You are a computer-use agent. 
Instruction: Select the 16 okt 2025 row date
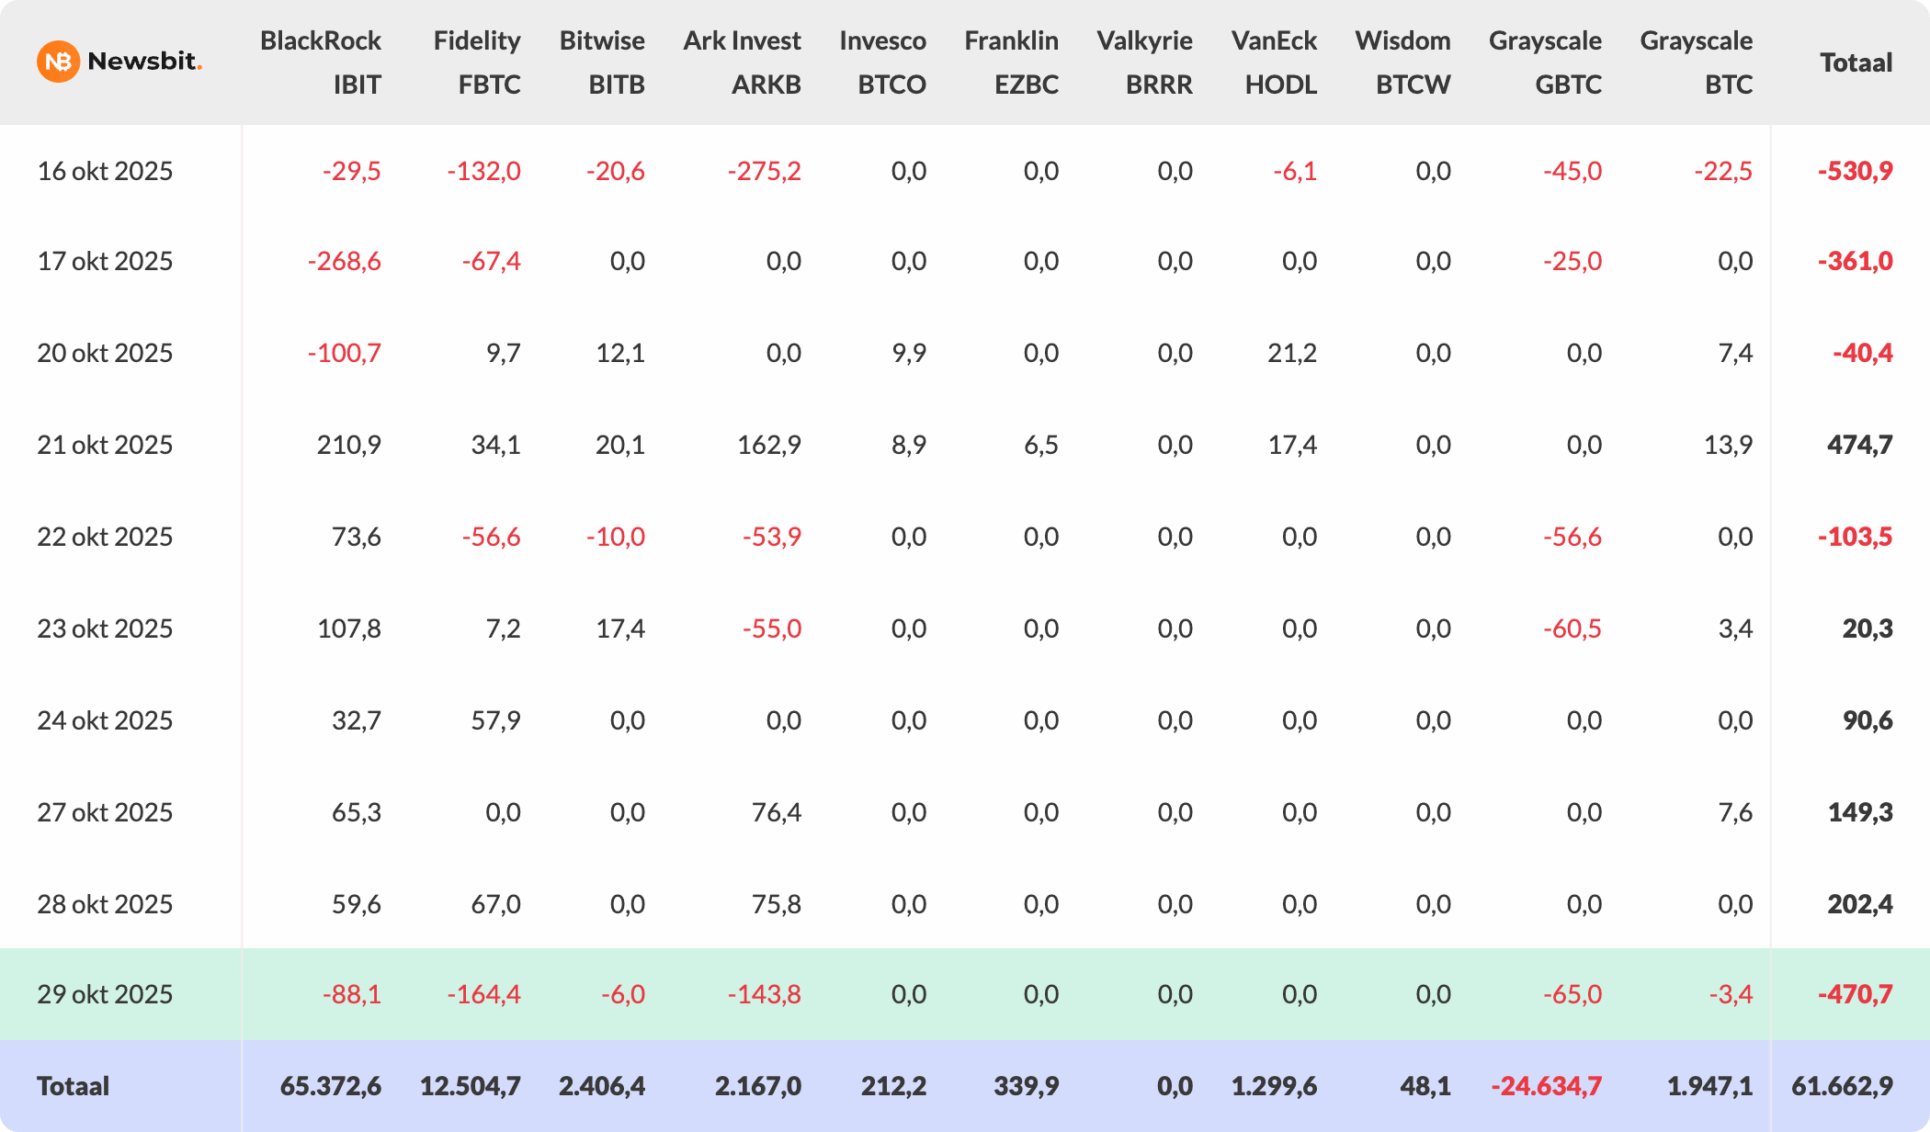pos(105,171)
